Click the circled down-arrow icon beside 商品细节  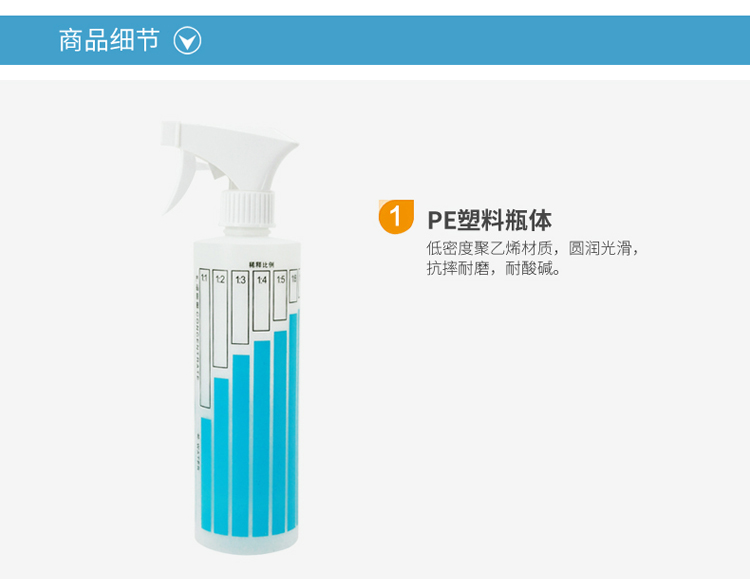(x=187, y=41)
